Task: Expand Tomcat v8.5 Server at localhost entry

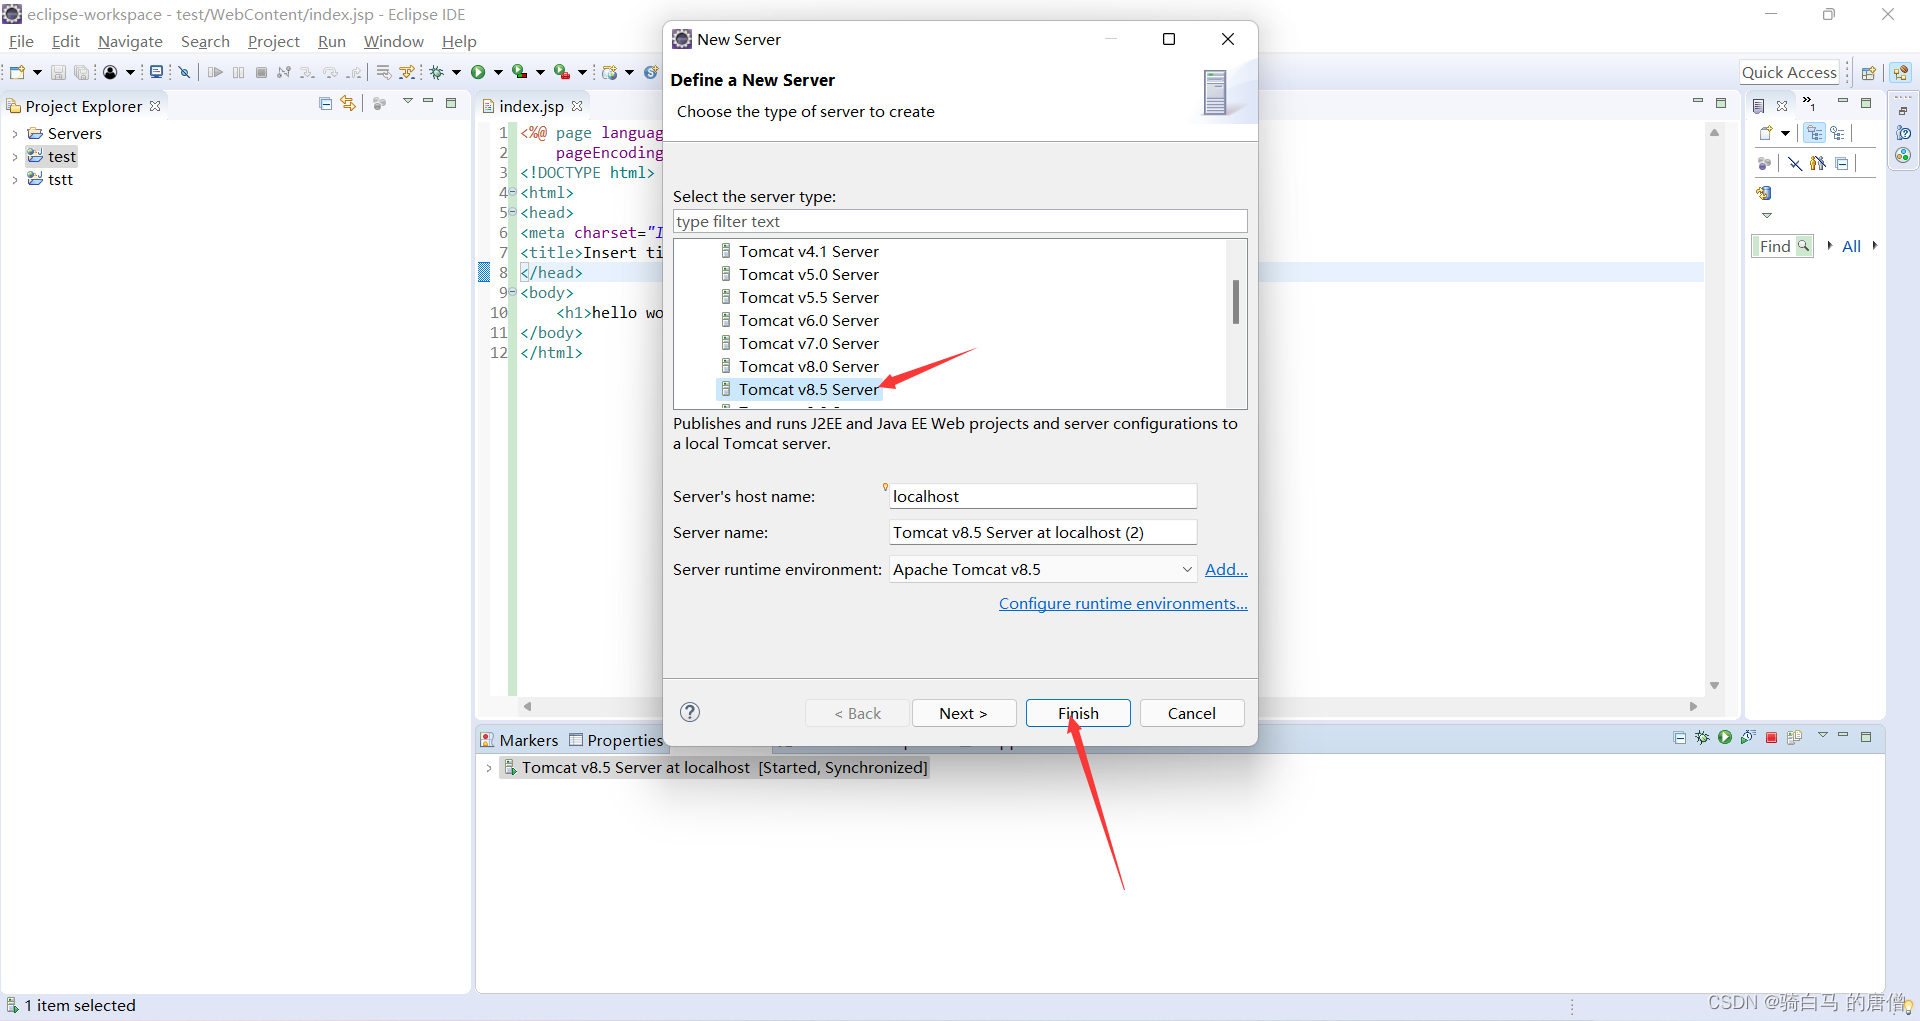Action: pyautogui.click(x=488, y=768)
